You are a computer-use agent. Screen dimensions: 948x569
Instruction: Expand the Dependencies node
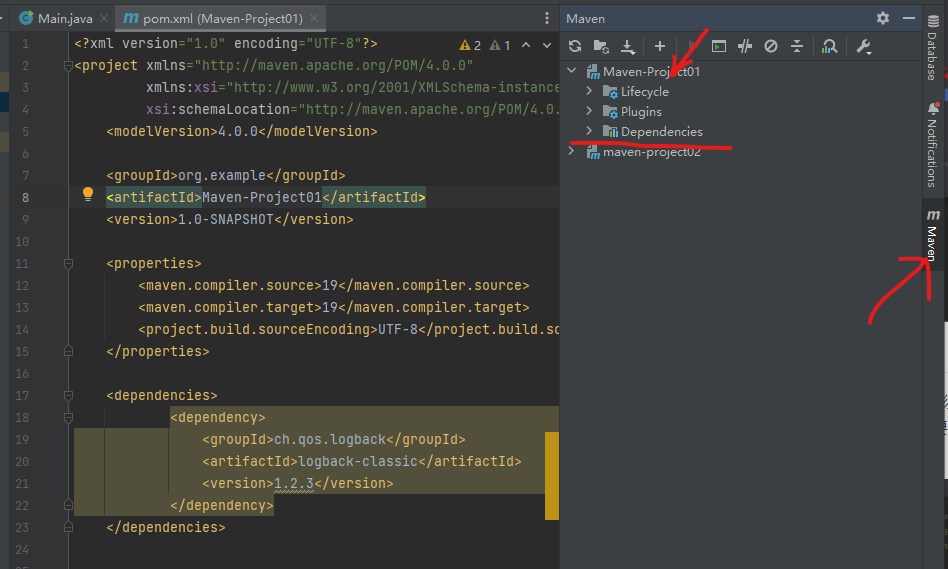coord(589,131)
